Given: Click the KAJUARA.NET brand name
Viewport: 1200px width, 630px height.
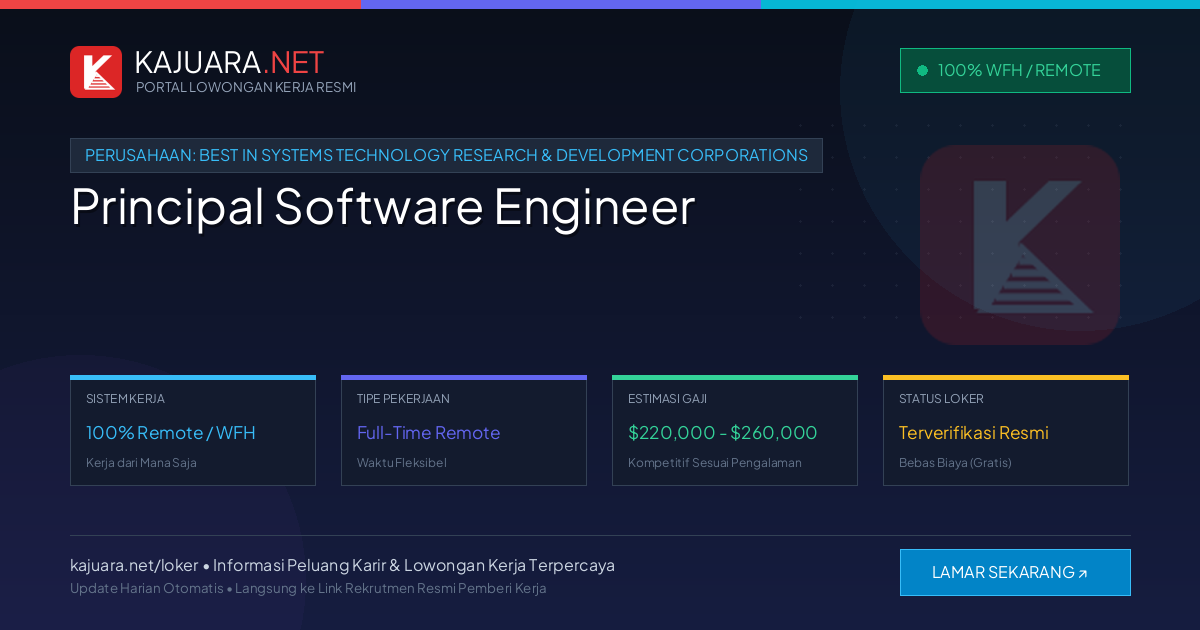Looking at the screenshot, I should (x=229, y=62).
